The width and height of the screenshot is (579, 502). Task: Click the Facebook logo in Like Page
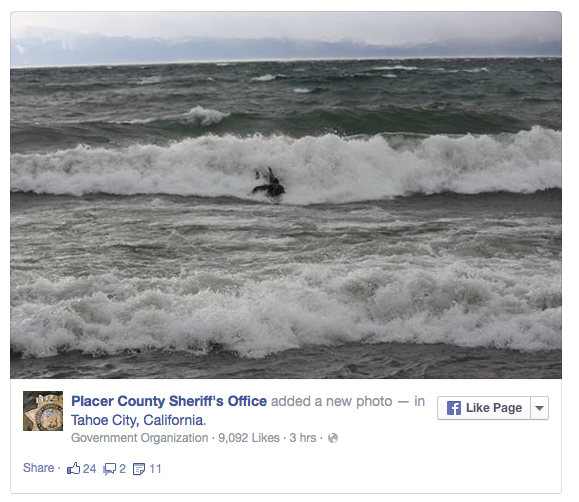[x=454, y=408]
